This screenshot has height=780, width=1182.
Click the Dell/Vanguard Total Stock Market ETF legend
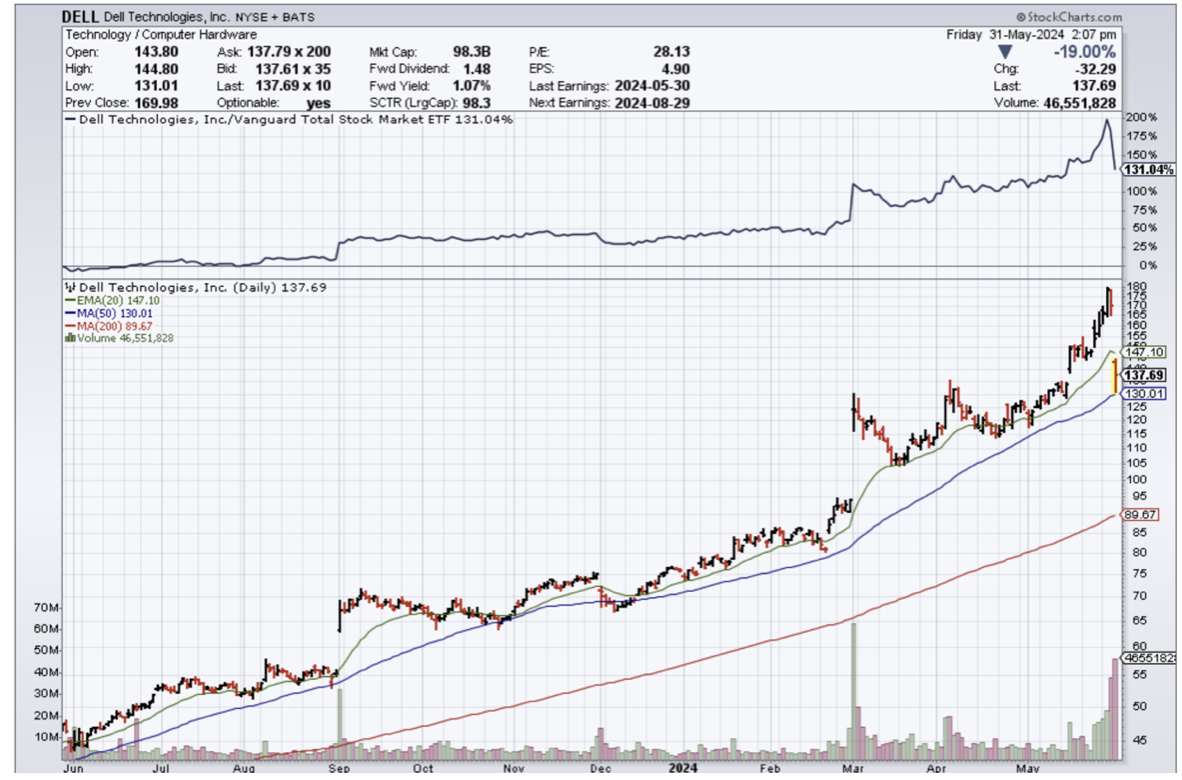pyautogui.click(x=288, y=120)
